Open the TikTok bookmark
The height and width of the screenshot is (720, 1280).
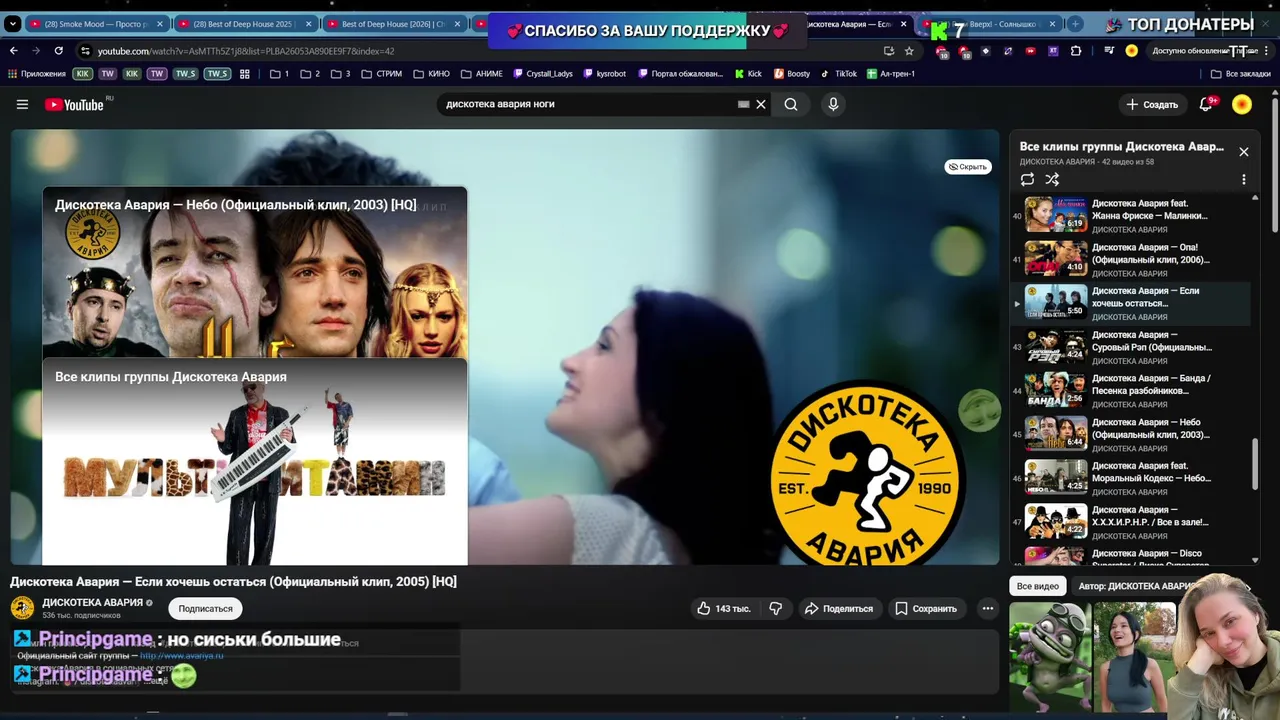click(x=839, y=73)
